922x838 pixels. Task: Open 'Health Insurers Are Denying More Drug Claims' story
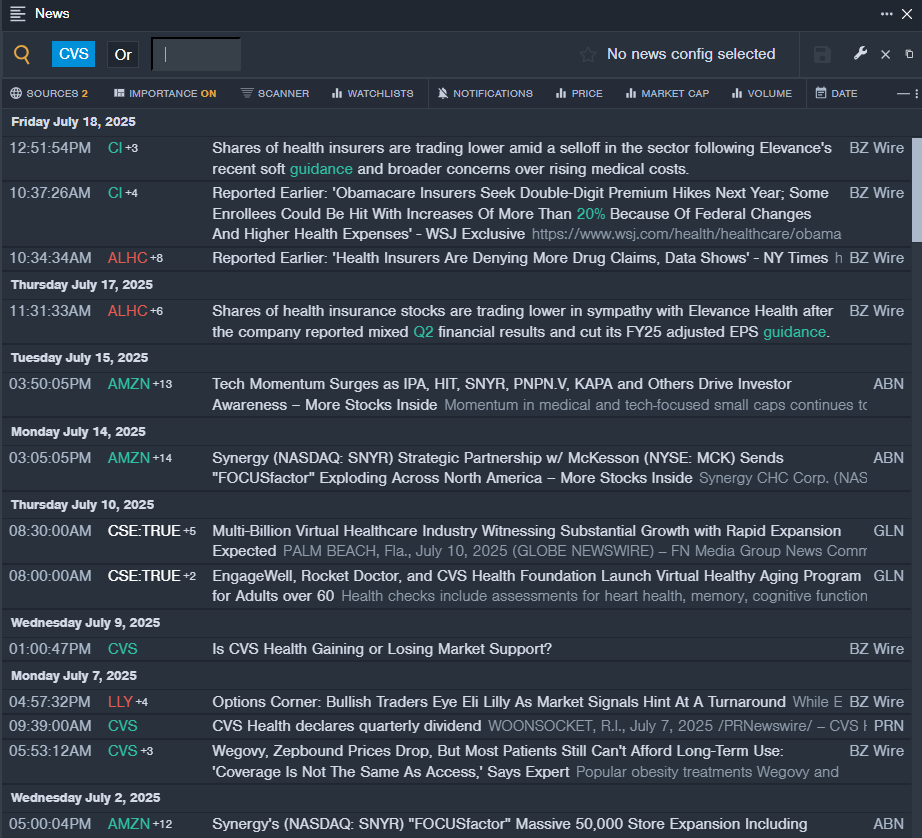pyautogui.click(x=520, y=258)
